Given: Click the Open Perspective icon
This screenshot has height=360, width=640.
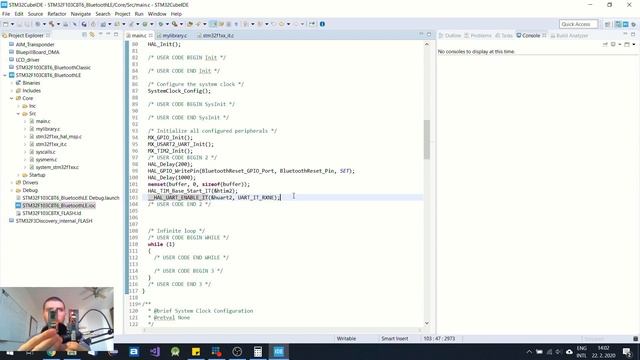Looking at the screenshot, I should [x=607, y=24].
